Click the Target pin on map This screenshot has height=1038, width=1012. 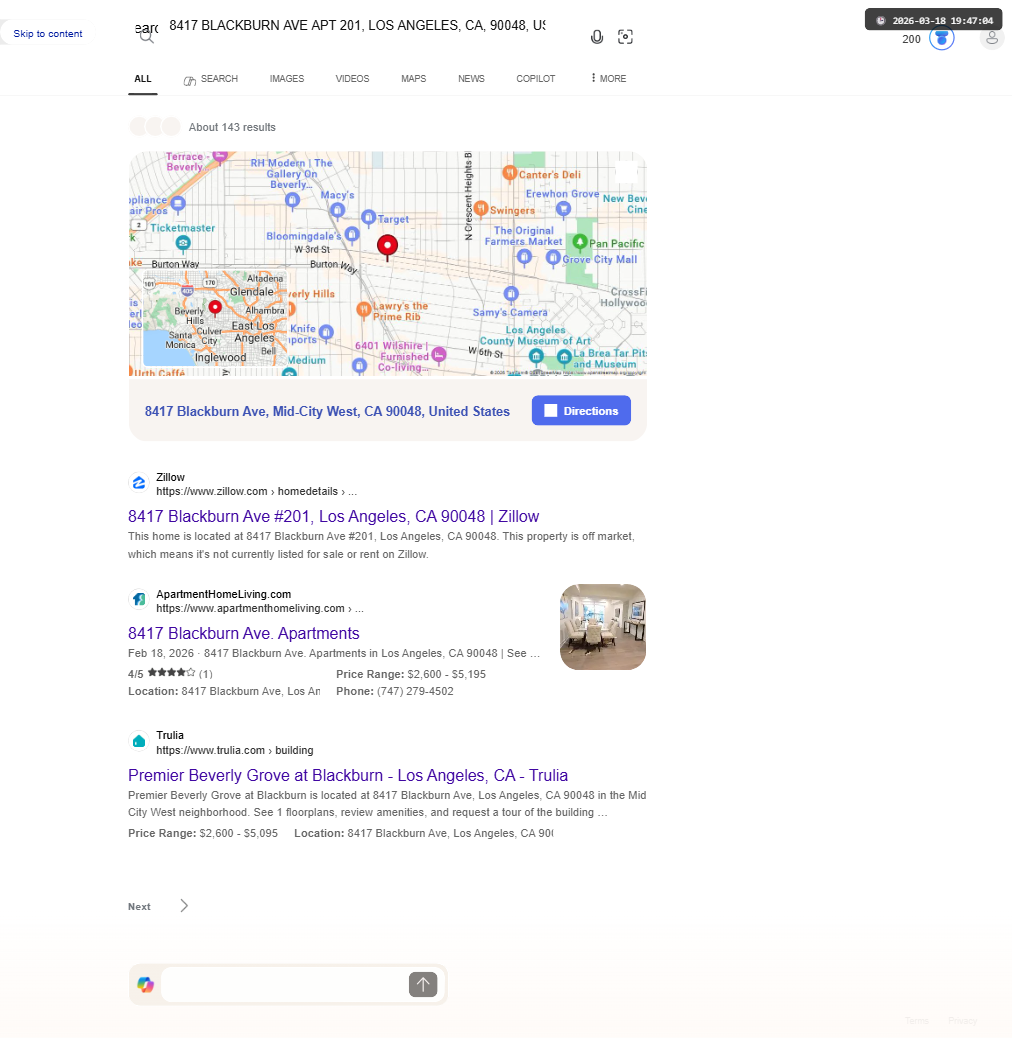click(x=369, y=218)
